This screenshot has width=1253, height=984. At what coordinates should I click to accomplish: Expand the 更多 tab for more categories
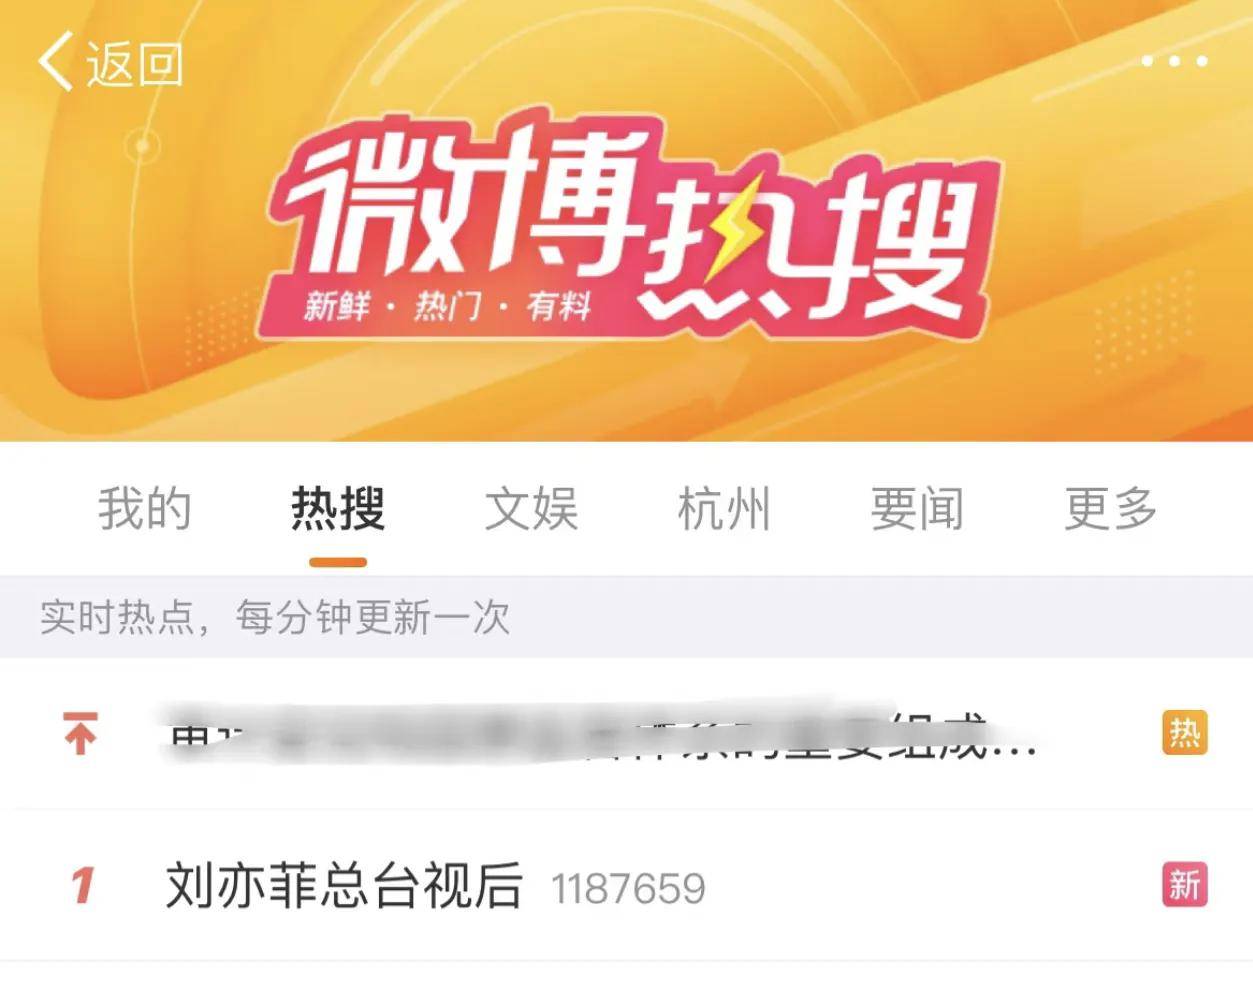[1110, 509]
